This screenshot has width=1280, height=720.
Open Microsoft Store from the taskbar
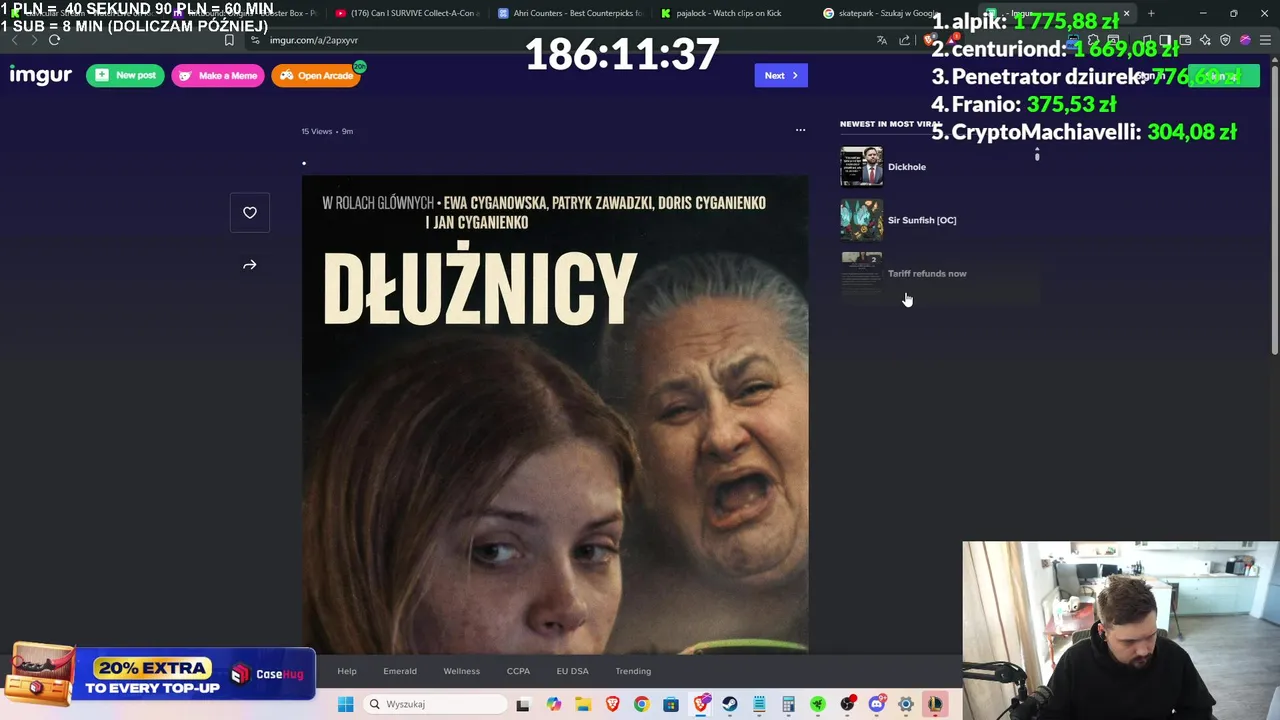[x=671, y=704]
